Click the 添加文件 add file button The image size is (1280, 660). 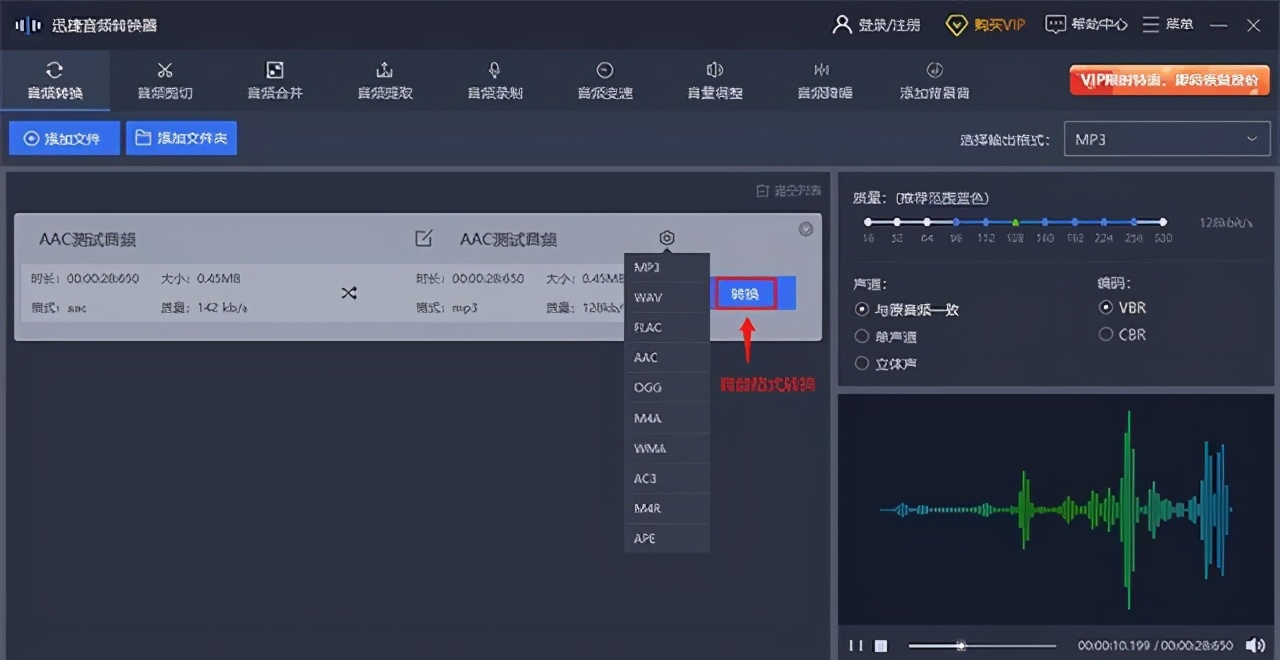coord(63,138)
